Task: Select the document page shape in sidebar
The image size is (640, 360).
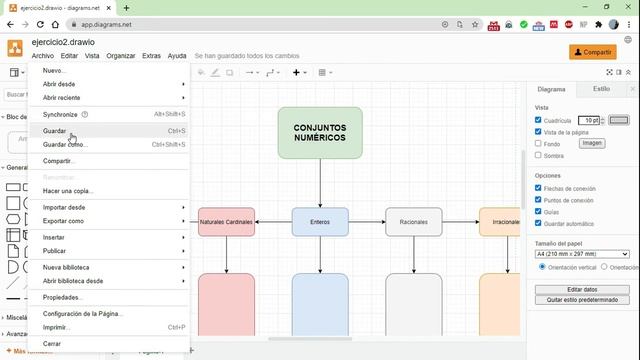Action: [x=13, y=251]
